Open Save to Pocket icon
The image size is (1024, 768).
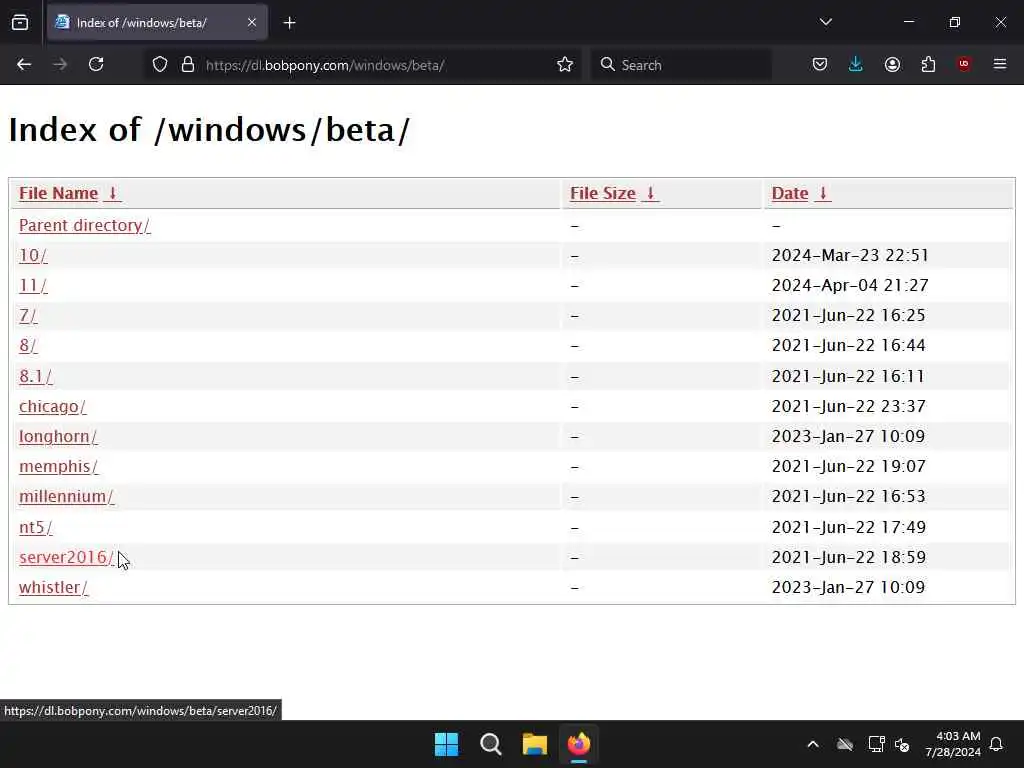820,64
